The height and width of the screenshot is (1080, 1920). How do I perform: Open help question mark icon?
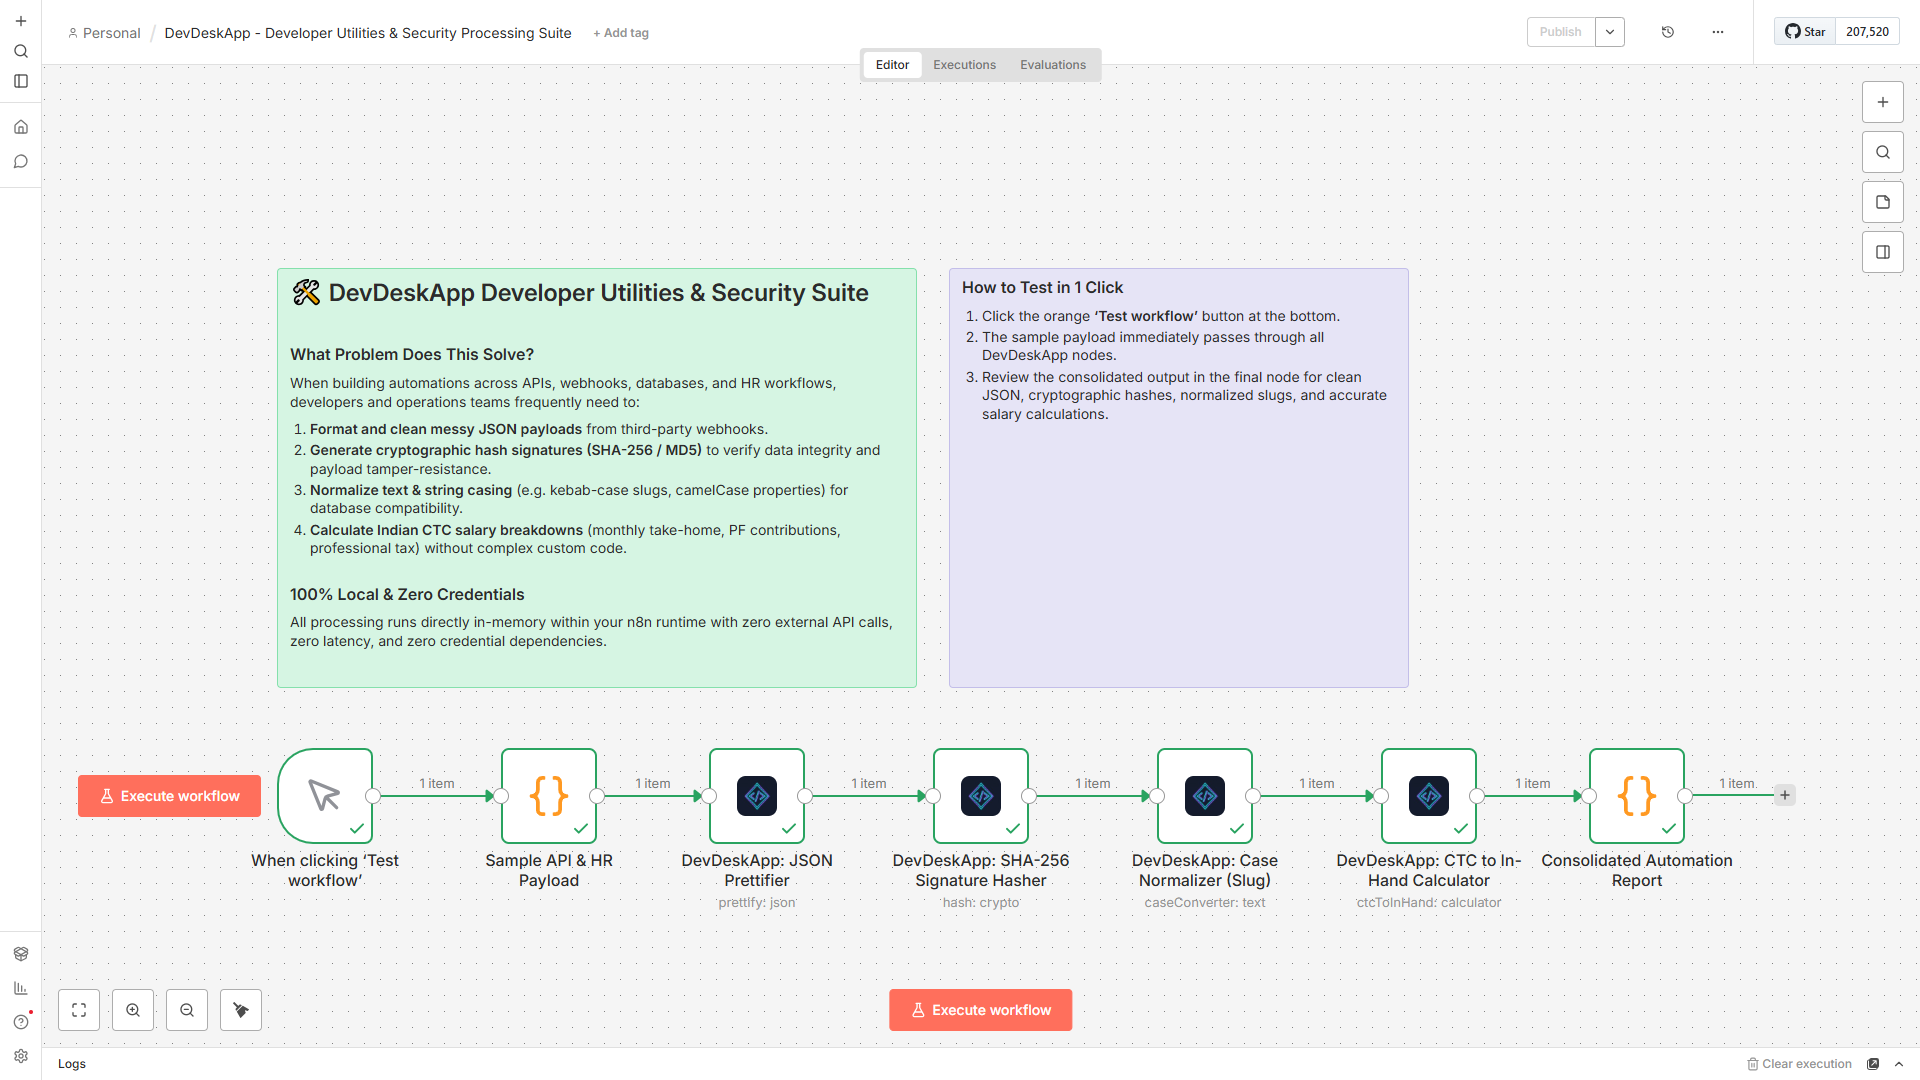tap(21, 1022)
